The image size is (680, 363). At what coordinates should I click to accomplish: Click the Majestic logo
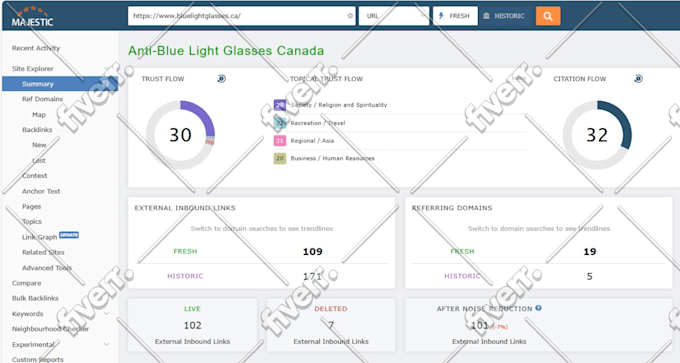coord(32,17)
